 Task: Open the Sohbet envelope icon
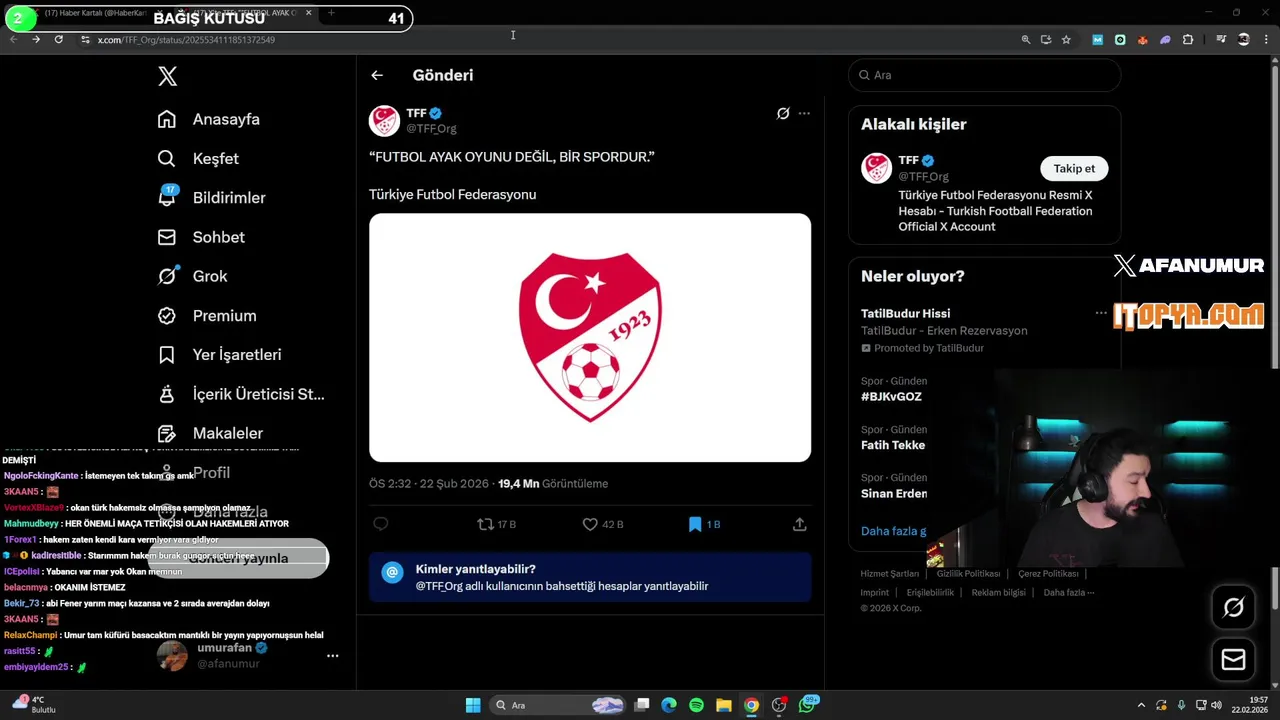pos(167,237)
